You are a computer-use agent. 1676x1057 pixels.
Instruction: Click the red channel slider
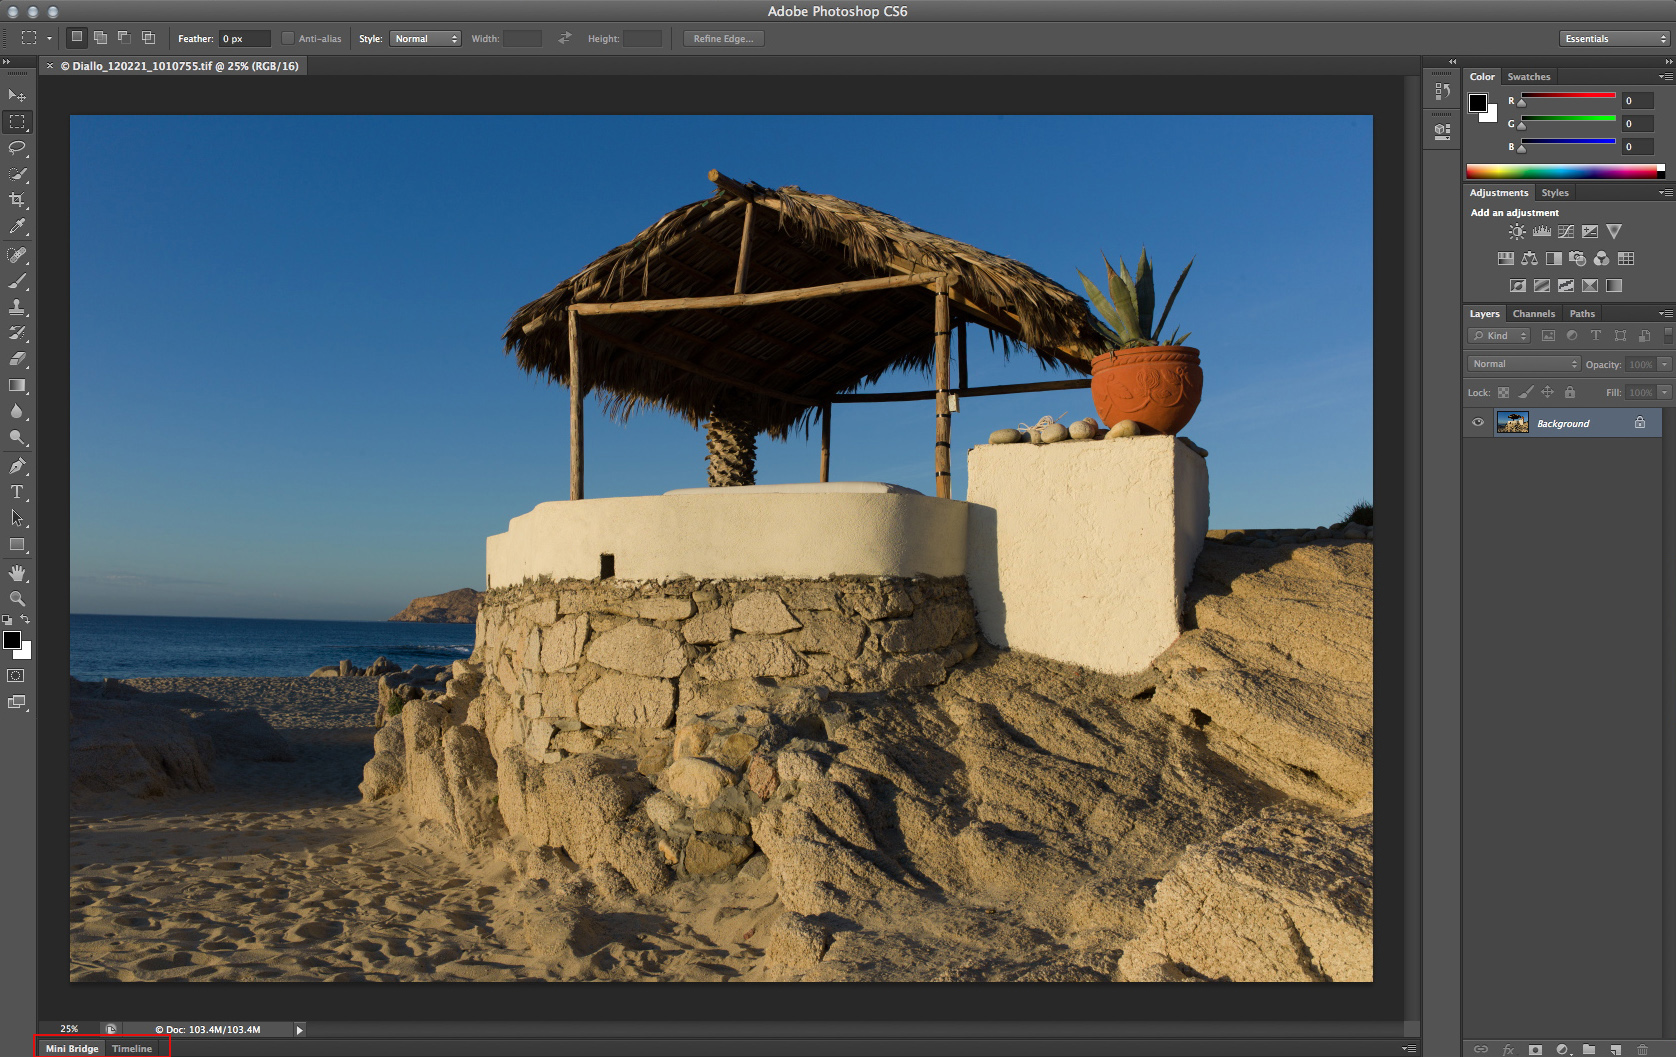pos(1568,97)
